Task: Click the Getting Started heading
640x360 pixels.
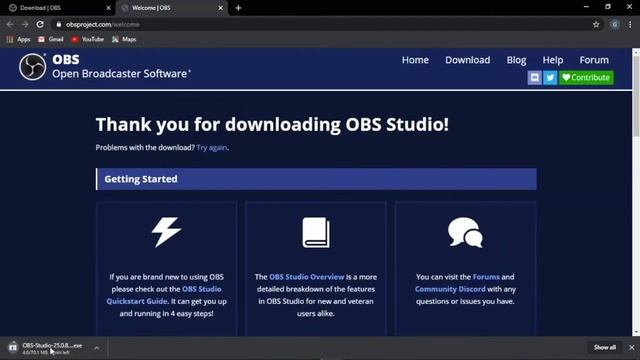Action: tap(141, 179)
